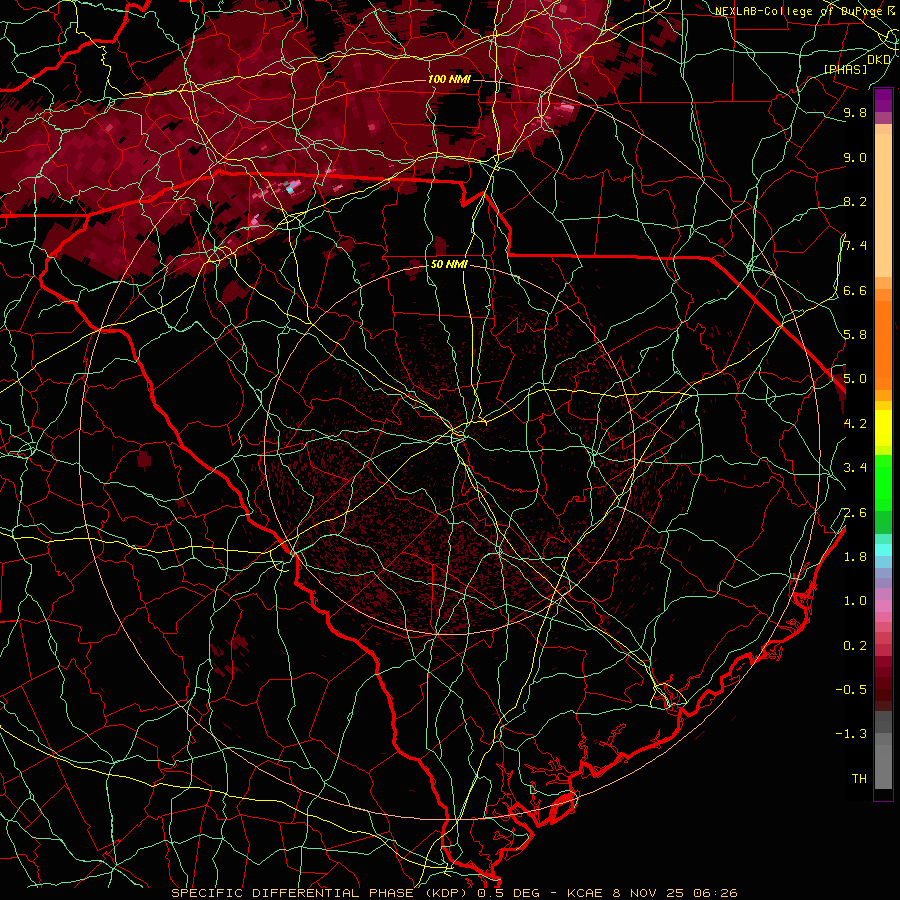Click the 5.8 scale value
The image size is (900, 900).
(x=855, y=334)
